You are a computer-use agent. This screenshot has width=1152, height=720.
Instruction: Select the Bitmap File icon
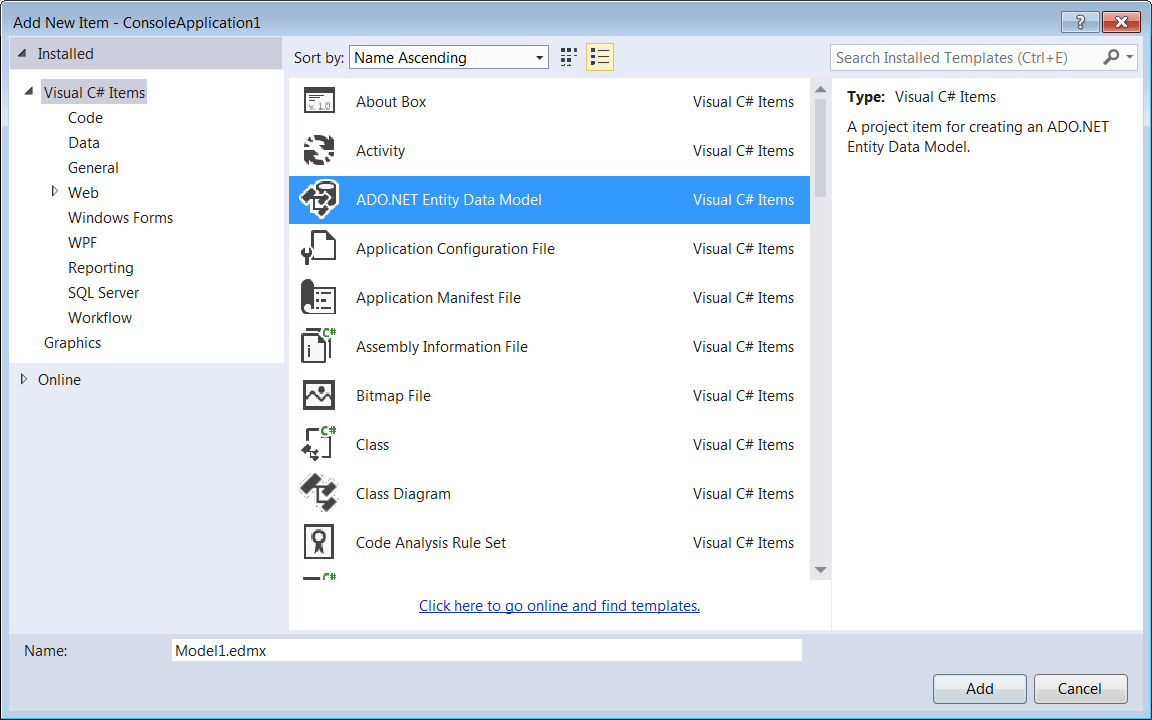point(319,395)
